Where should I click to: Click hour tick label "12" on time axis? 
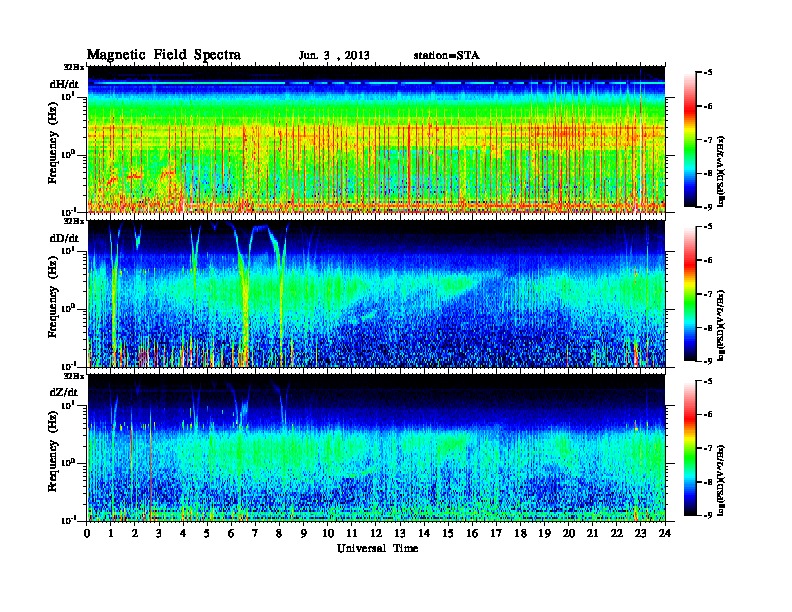point(376,533)
